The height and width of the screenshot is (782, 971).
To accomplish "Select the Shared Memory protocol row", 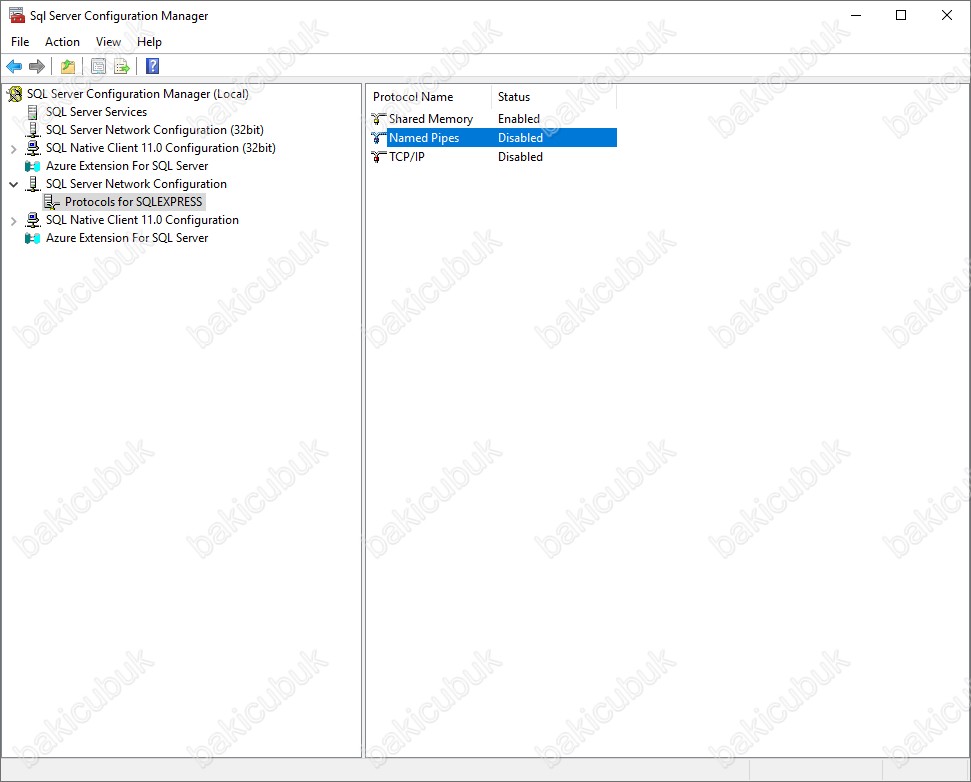I will [493, 119].
